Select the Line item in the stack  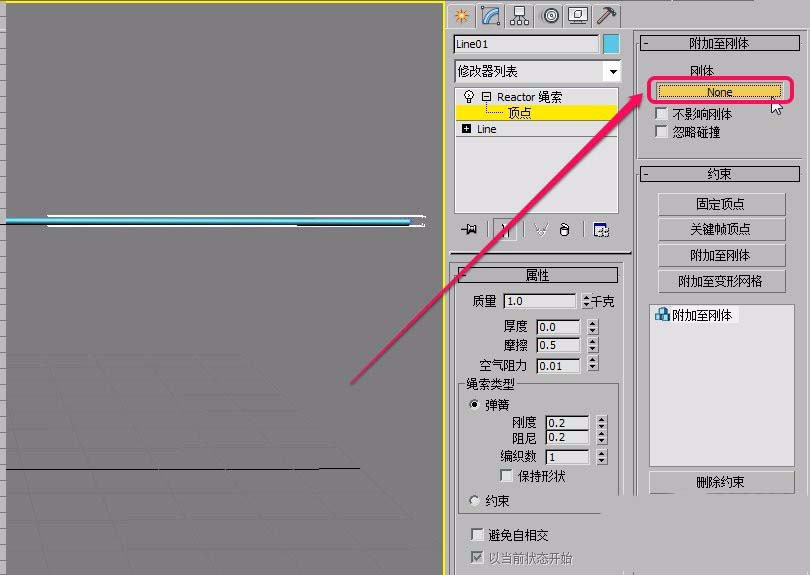[486, 129]
